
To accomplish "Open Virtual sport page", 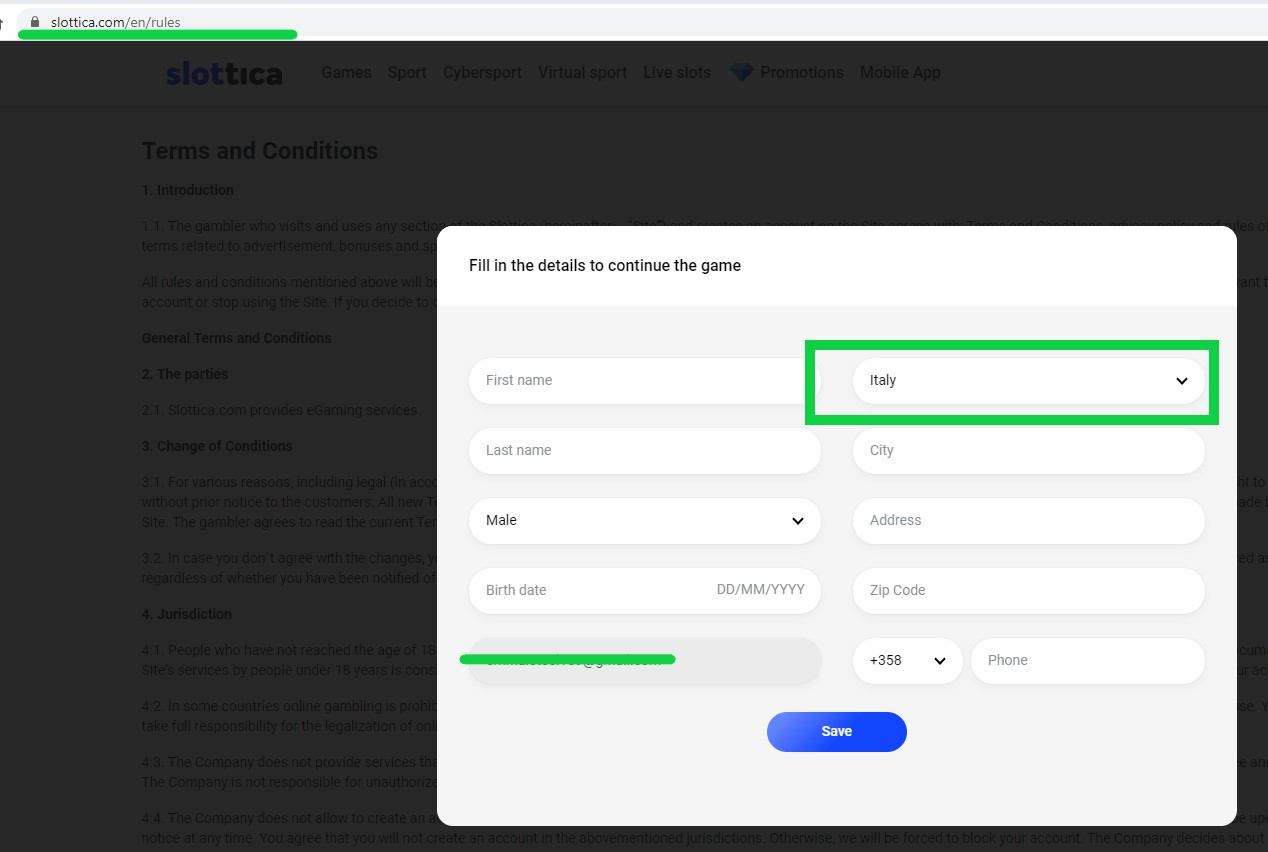I will pyautogui.click(x=582, y=73).
